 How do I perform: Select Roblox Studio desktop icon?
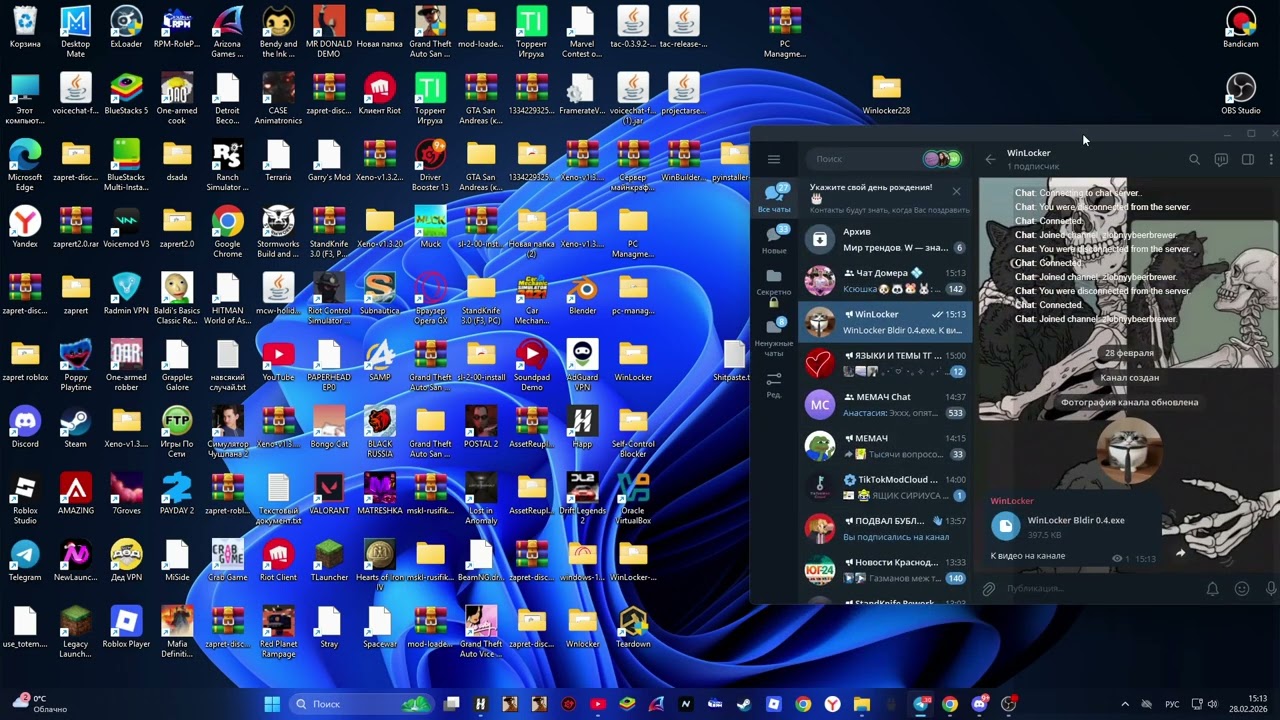point(25,499)
